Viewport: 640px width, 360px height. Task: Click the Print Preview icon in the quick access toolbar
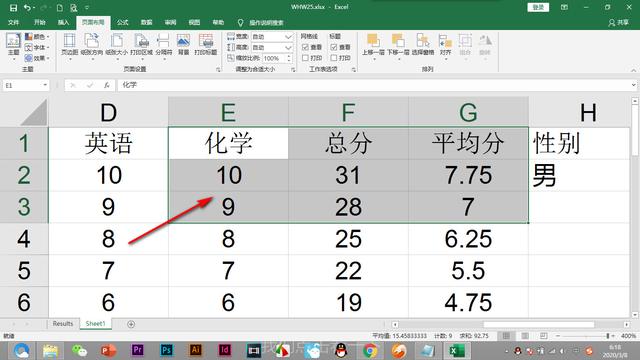point(73,7)
